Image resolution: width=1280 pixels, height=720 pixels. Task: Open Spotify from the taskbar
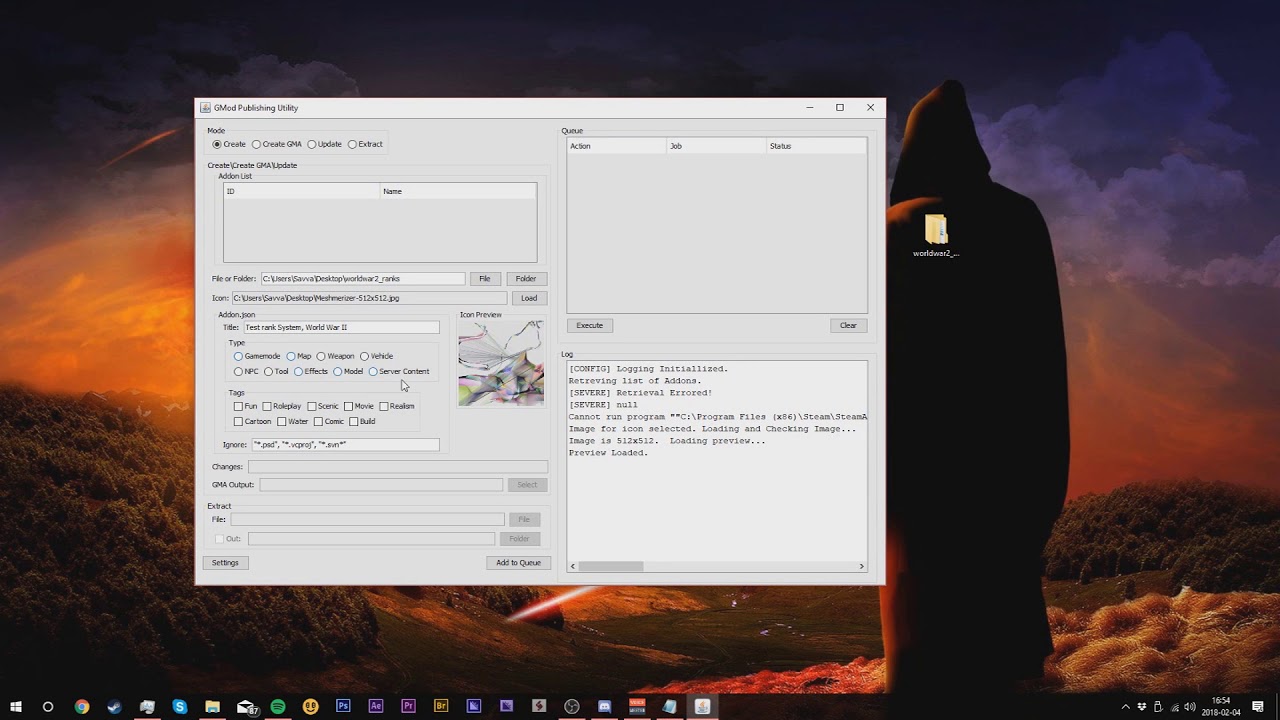278,706
